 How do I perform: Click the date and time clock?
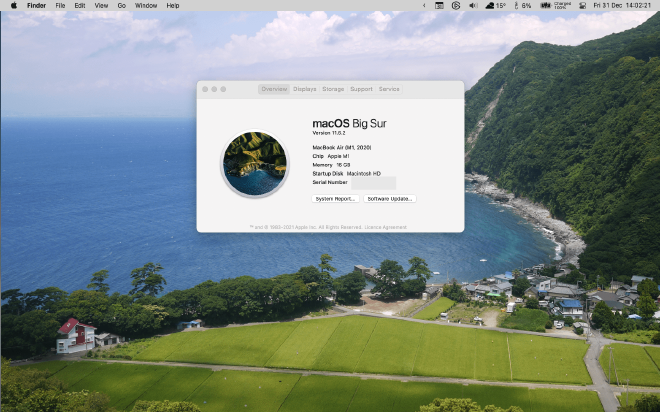tap(622, 5)
